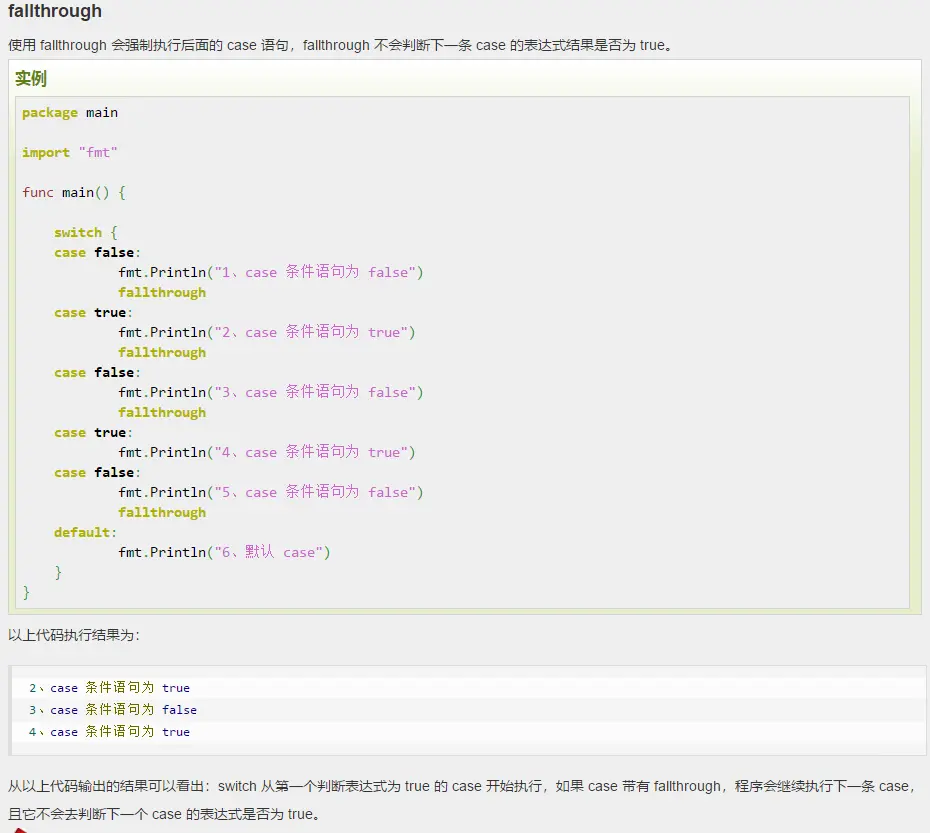Click output line '2、case 条件语句为 true'
Screen dimensions: 930x833
tap(110, 688)
